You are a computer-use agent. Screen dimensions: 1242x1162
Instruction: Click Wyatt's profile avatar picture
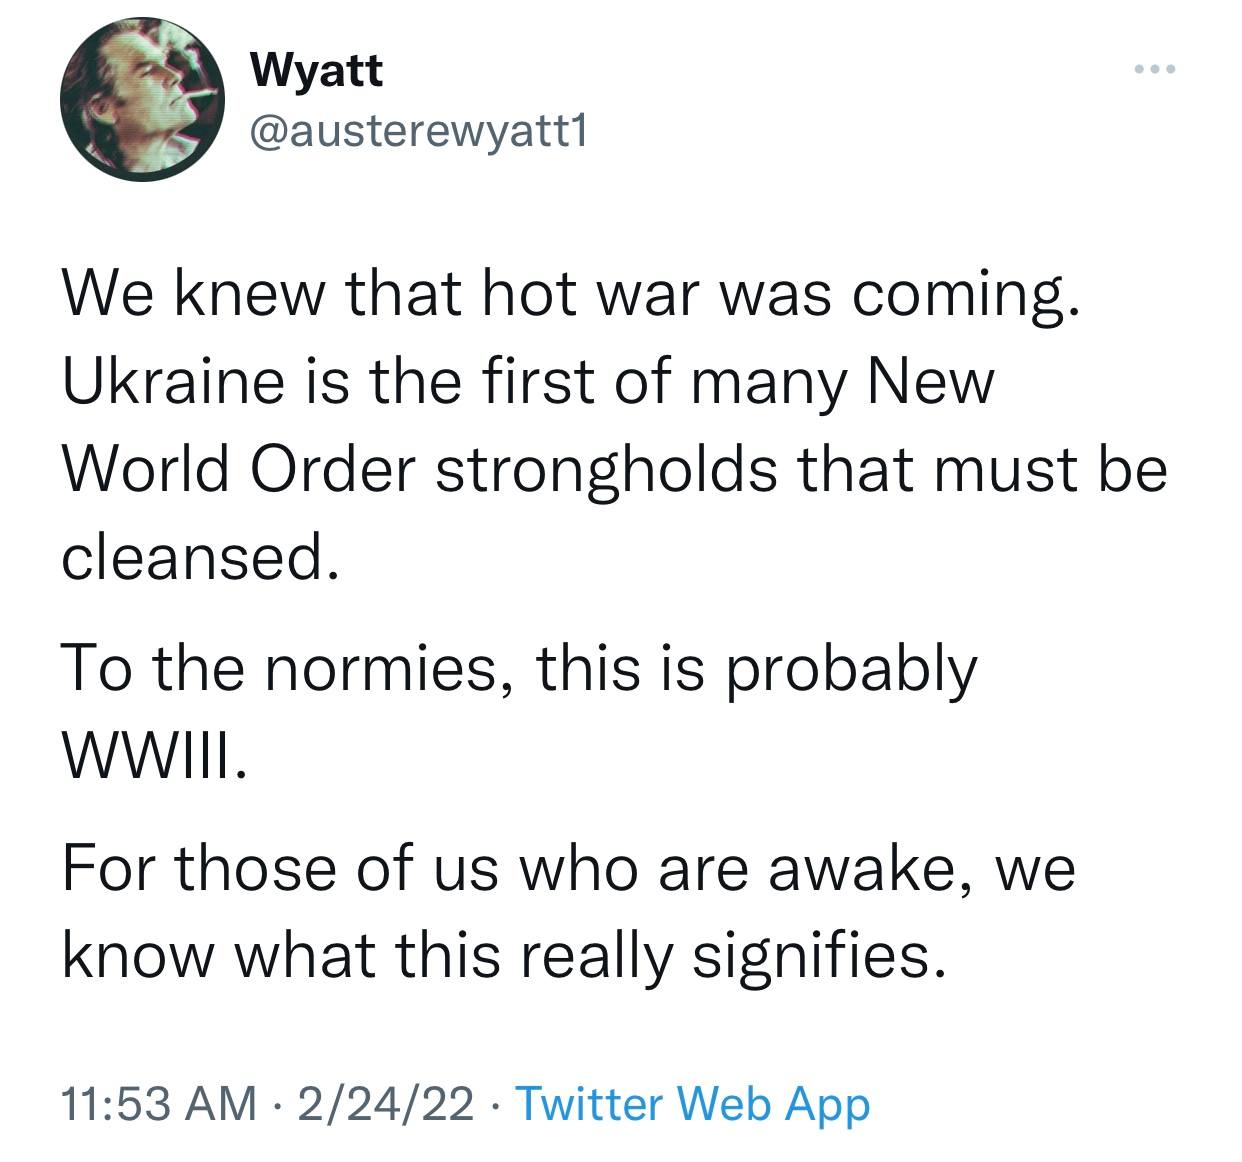click(143, 100)
